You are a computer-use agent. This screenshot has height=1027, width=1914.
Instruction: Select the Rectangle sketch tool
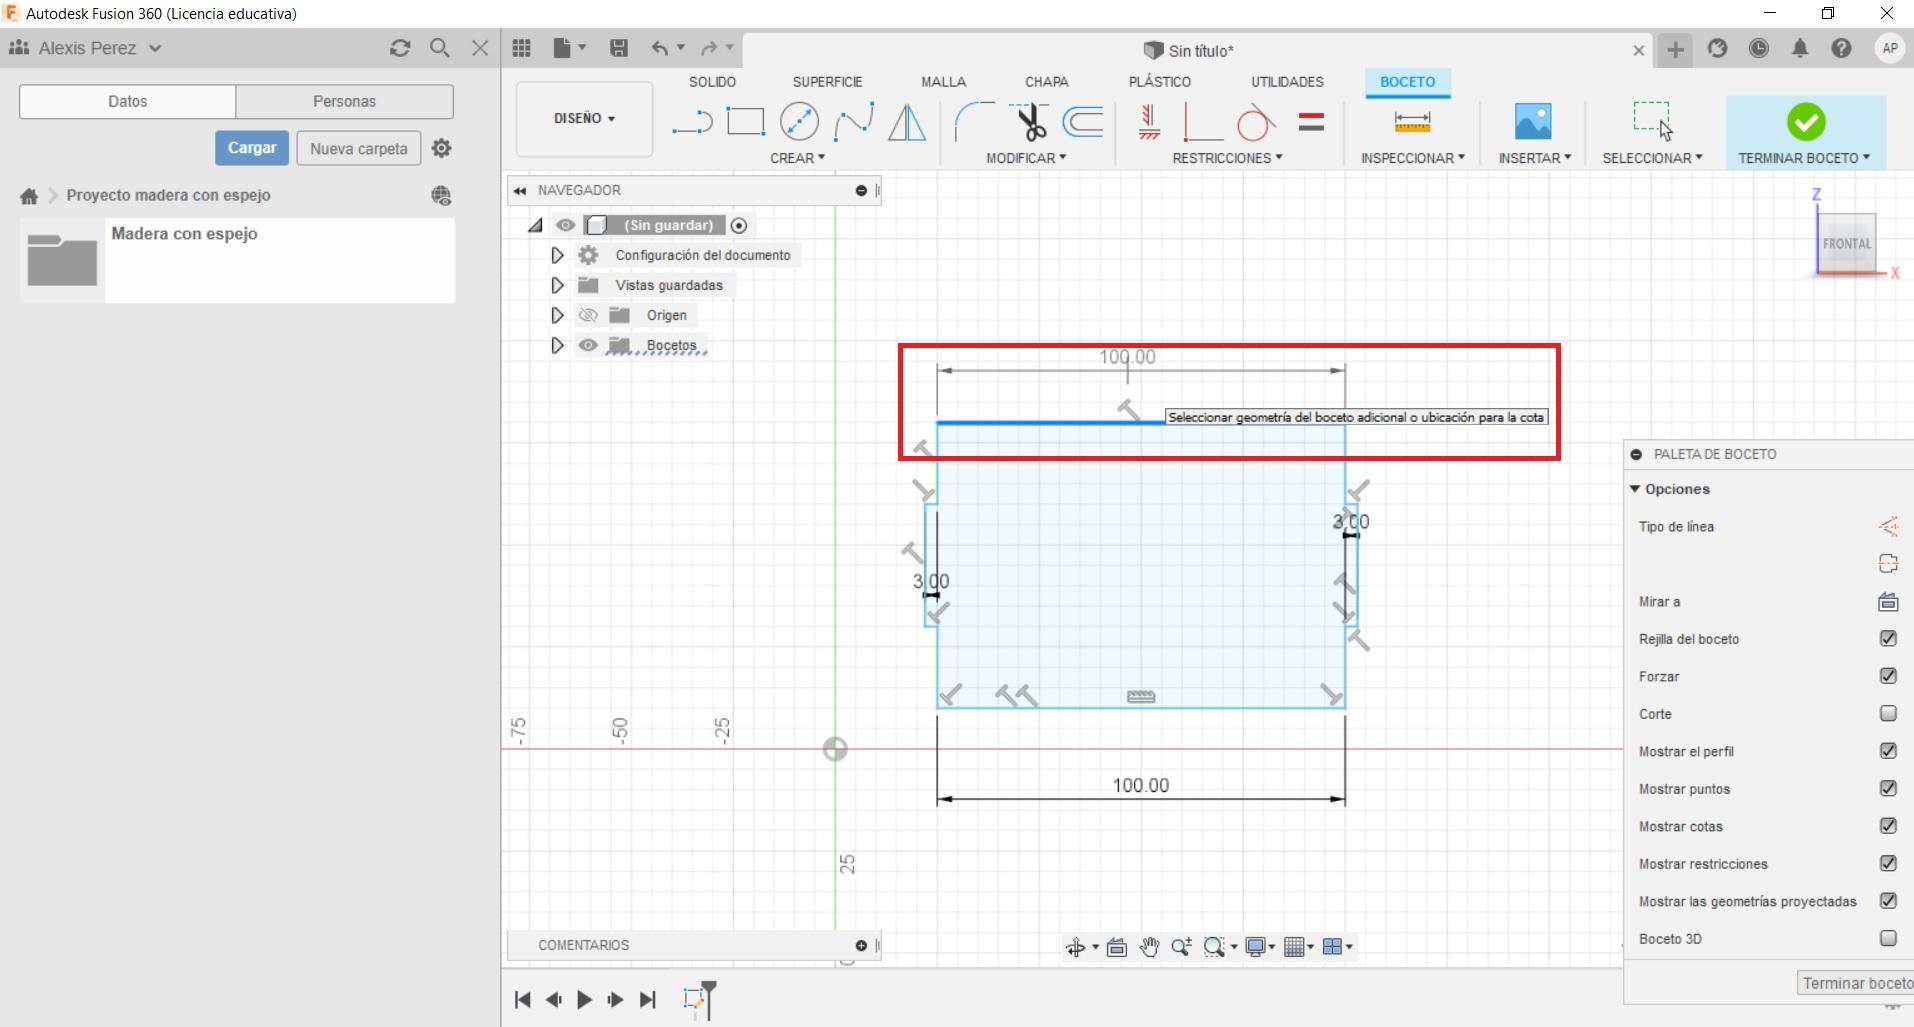click(x=745, y=122)
